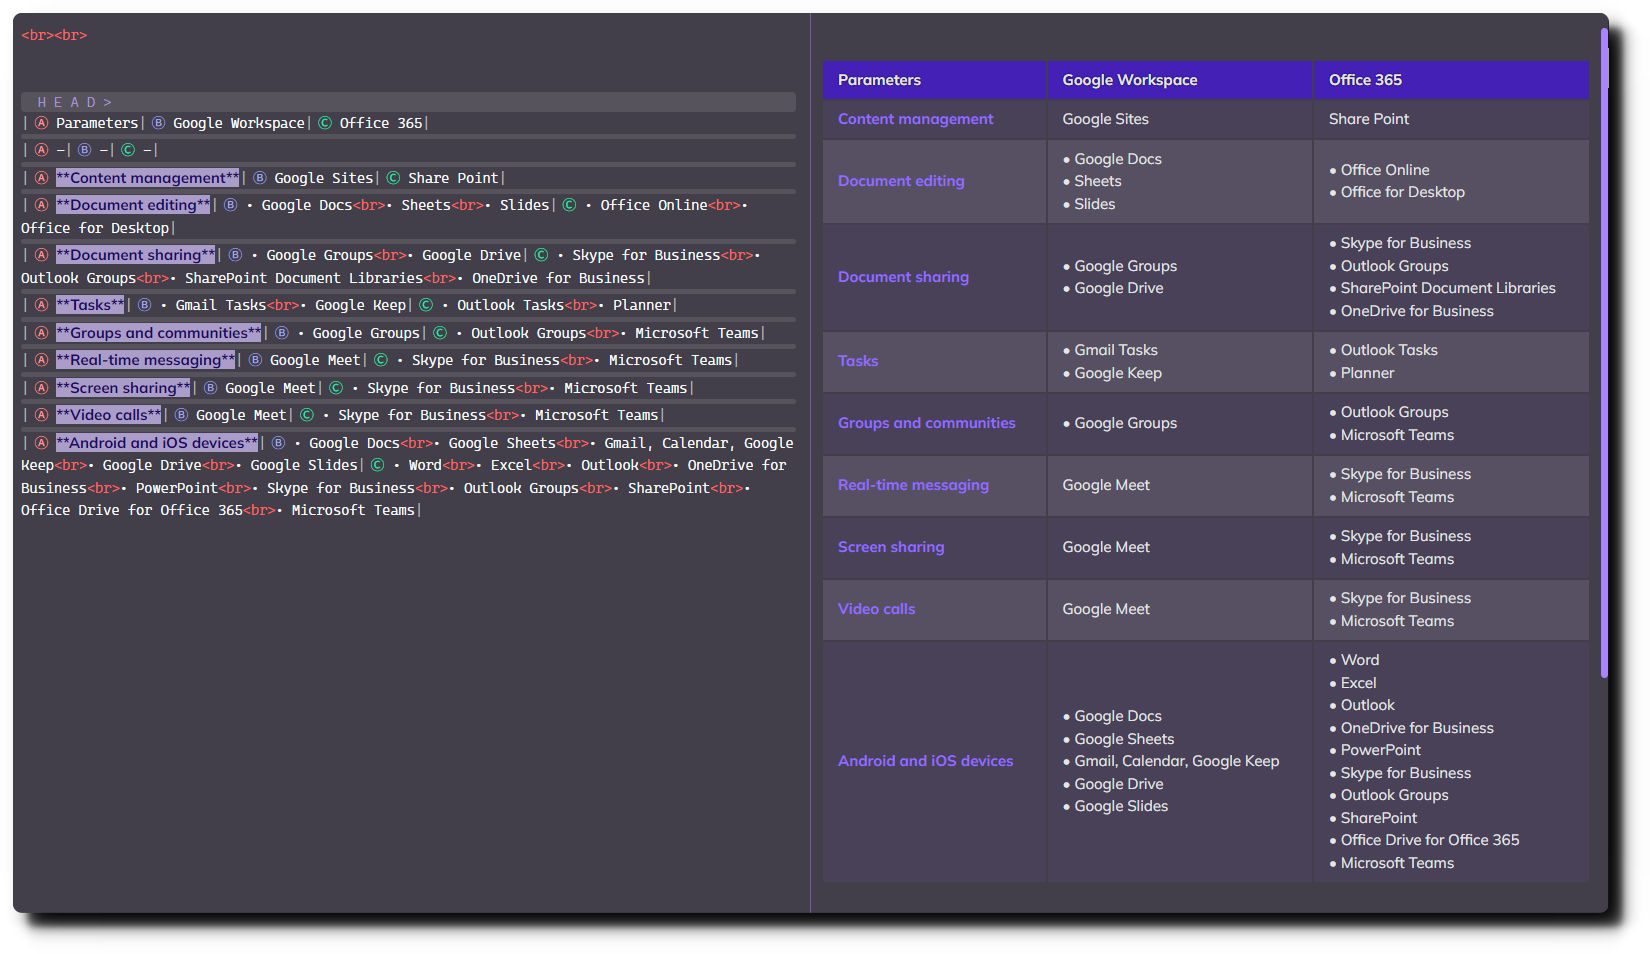
Task: Click the Tasks row label in preview table
Action: coord(858,361)
